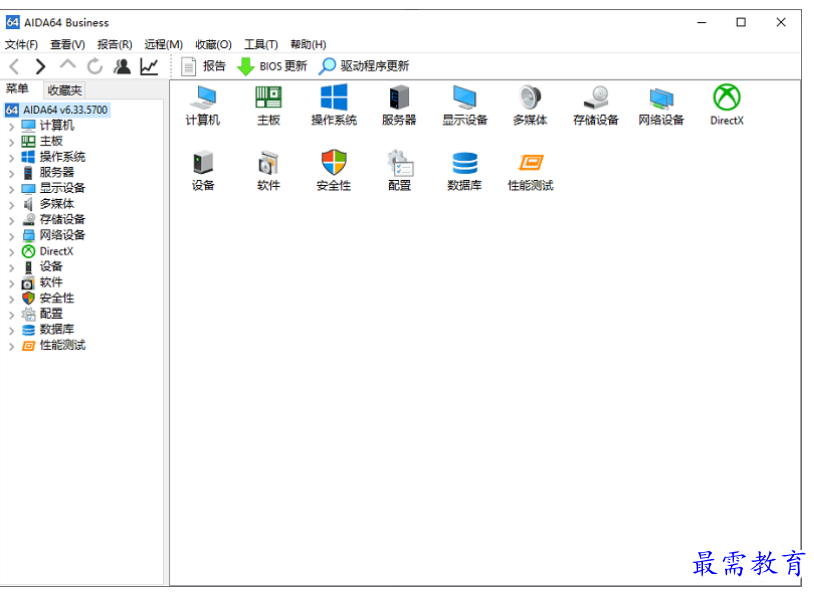Open the 网络设备 icon in main pane
814x595 pixels.
pos(661,105)
